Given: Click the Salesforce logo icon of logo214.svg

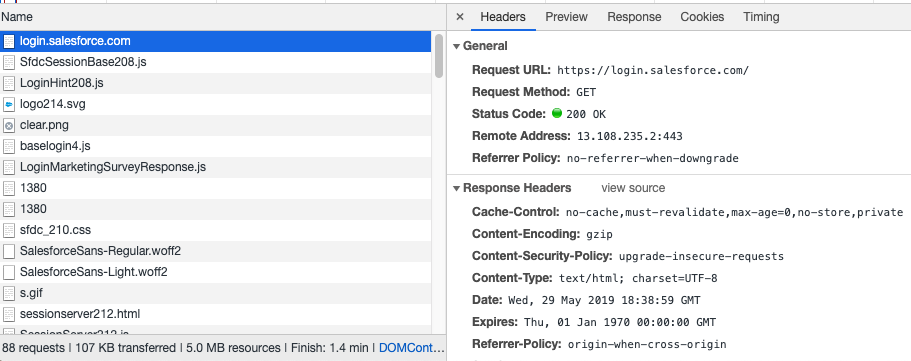Looking at the screenshot, I should (x=9, y=104).
